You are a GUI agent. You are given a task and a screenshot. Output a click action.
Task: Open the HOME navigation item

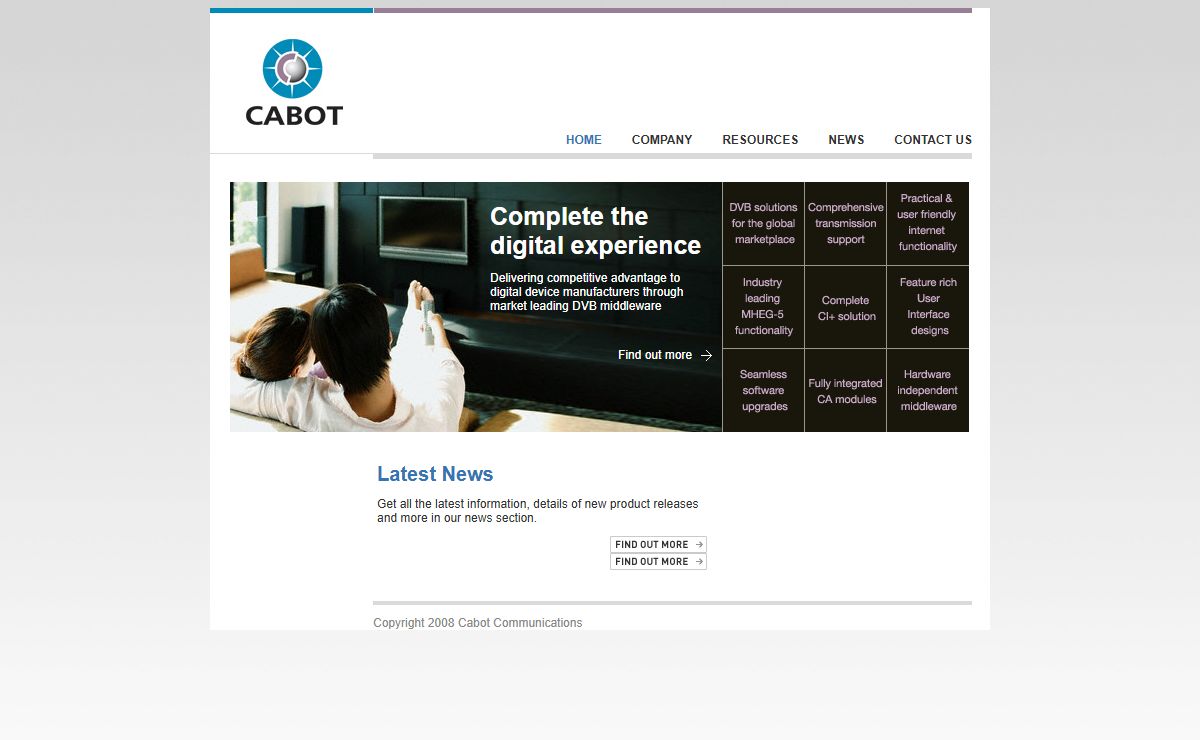click(584, 140)
